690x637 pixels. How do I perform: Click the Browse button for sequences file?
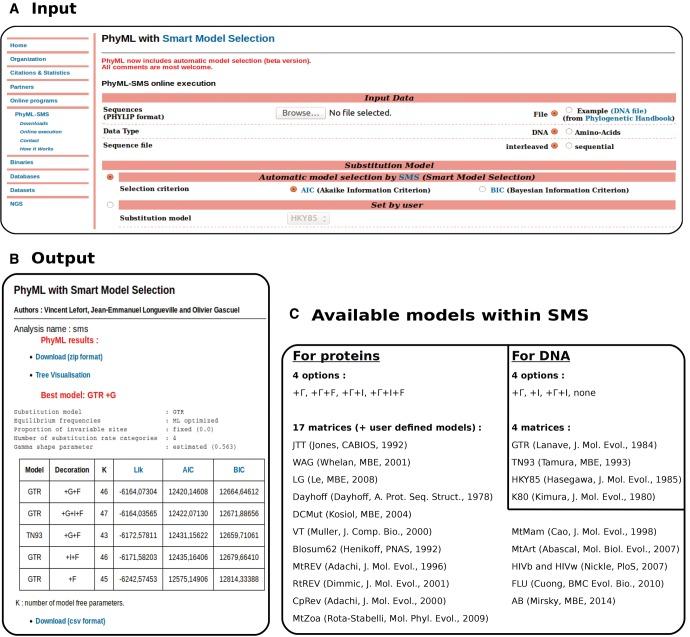pos(299,114)
